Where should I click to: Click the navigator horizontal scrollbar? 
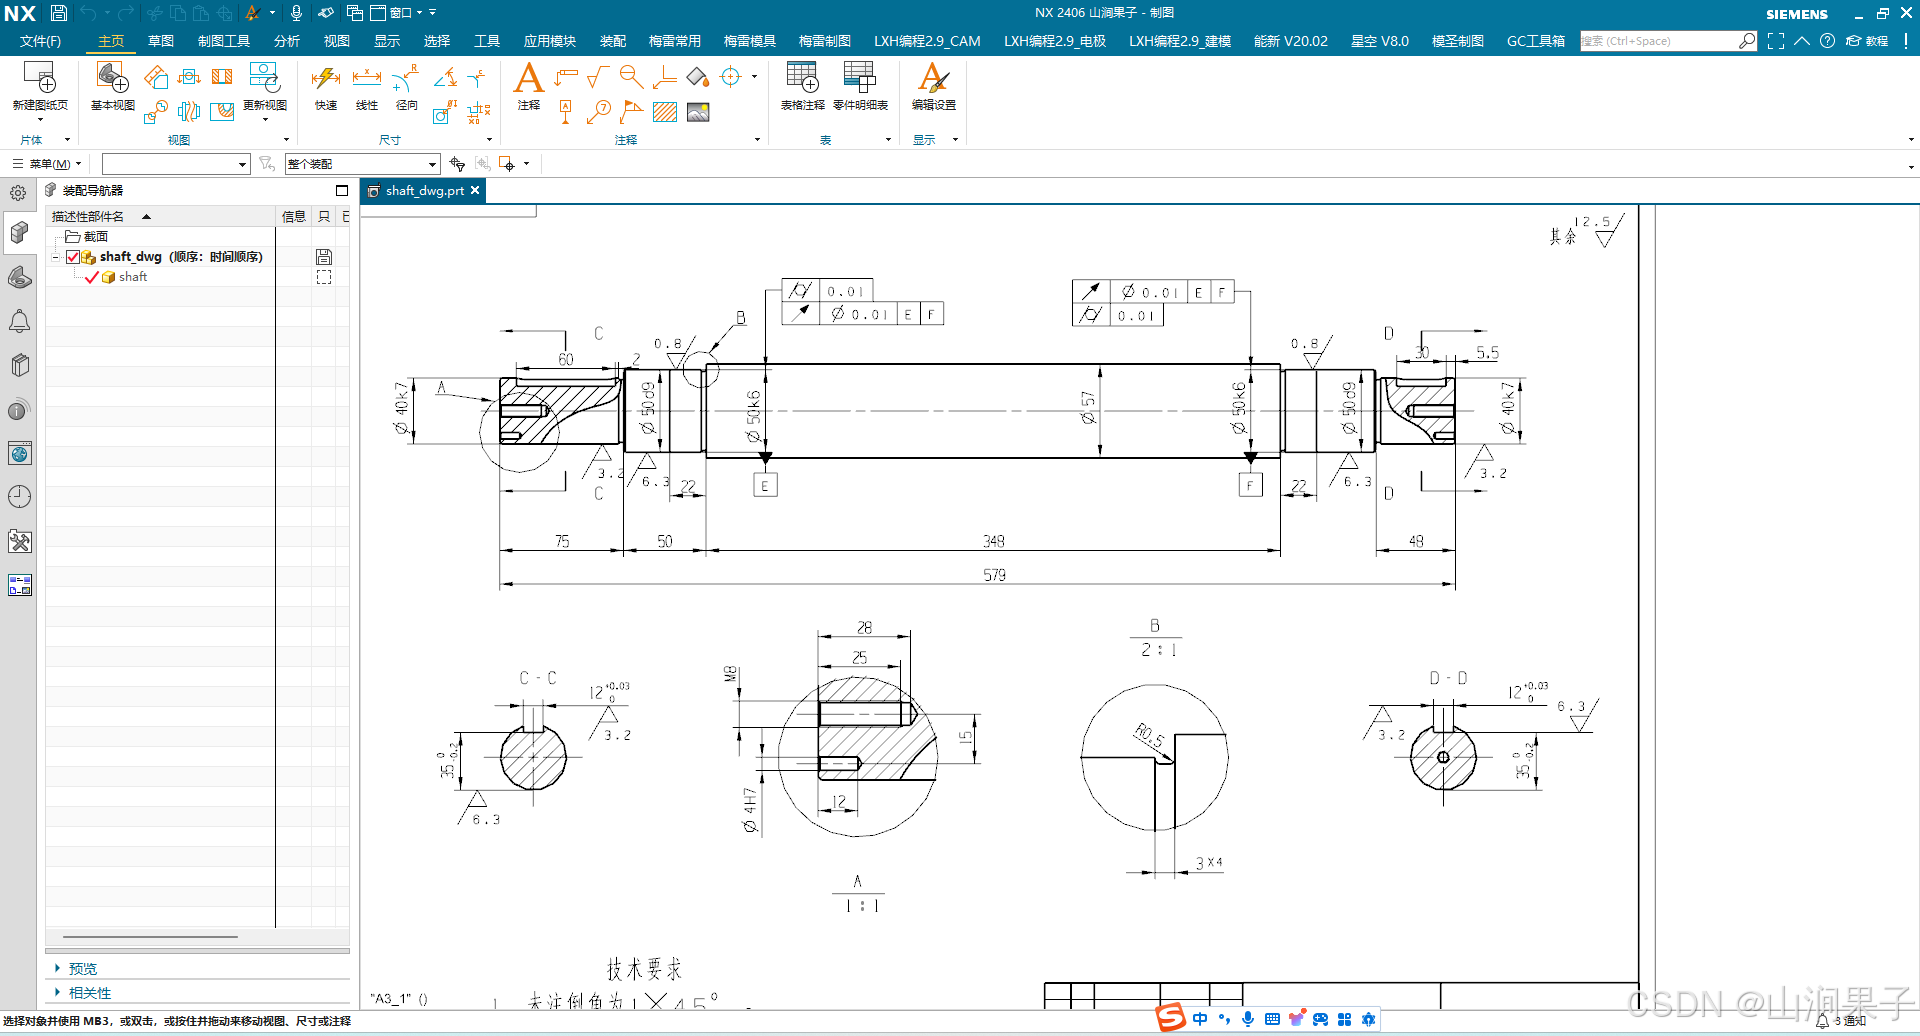pos(150,937)
